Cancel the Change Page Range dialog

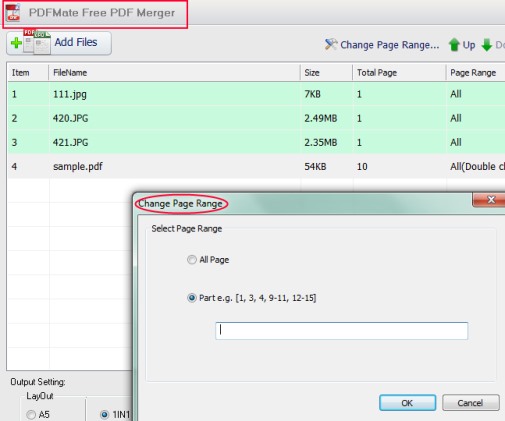tap(470, 403)
